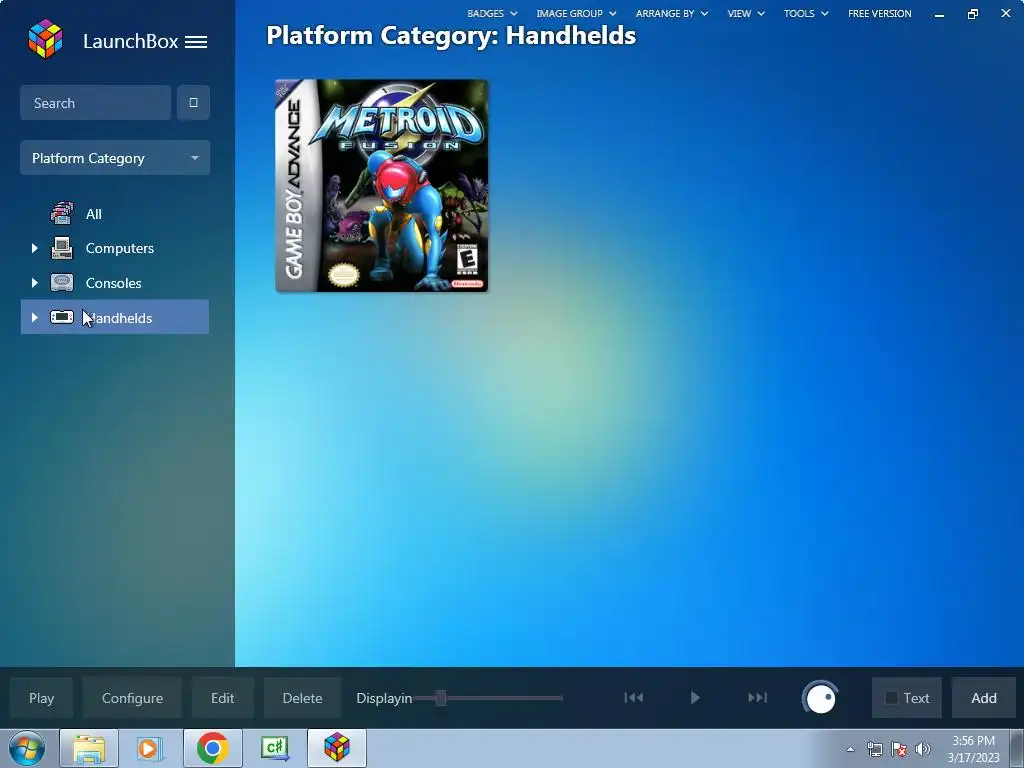Click the Free Version label
Image resolution: width=1024 pixels, height=768 pixels.
(880, 13)
